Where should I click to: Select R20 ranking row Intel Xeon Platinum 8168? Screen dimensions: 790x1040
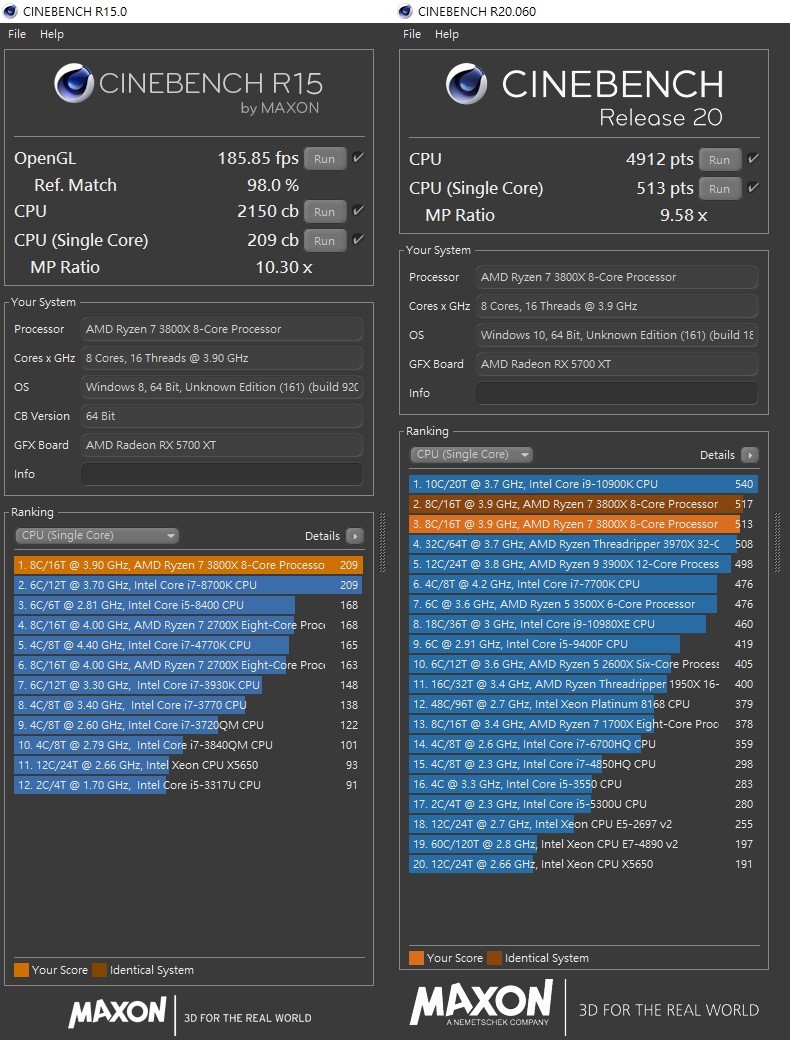pos(584,704)
